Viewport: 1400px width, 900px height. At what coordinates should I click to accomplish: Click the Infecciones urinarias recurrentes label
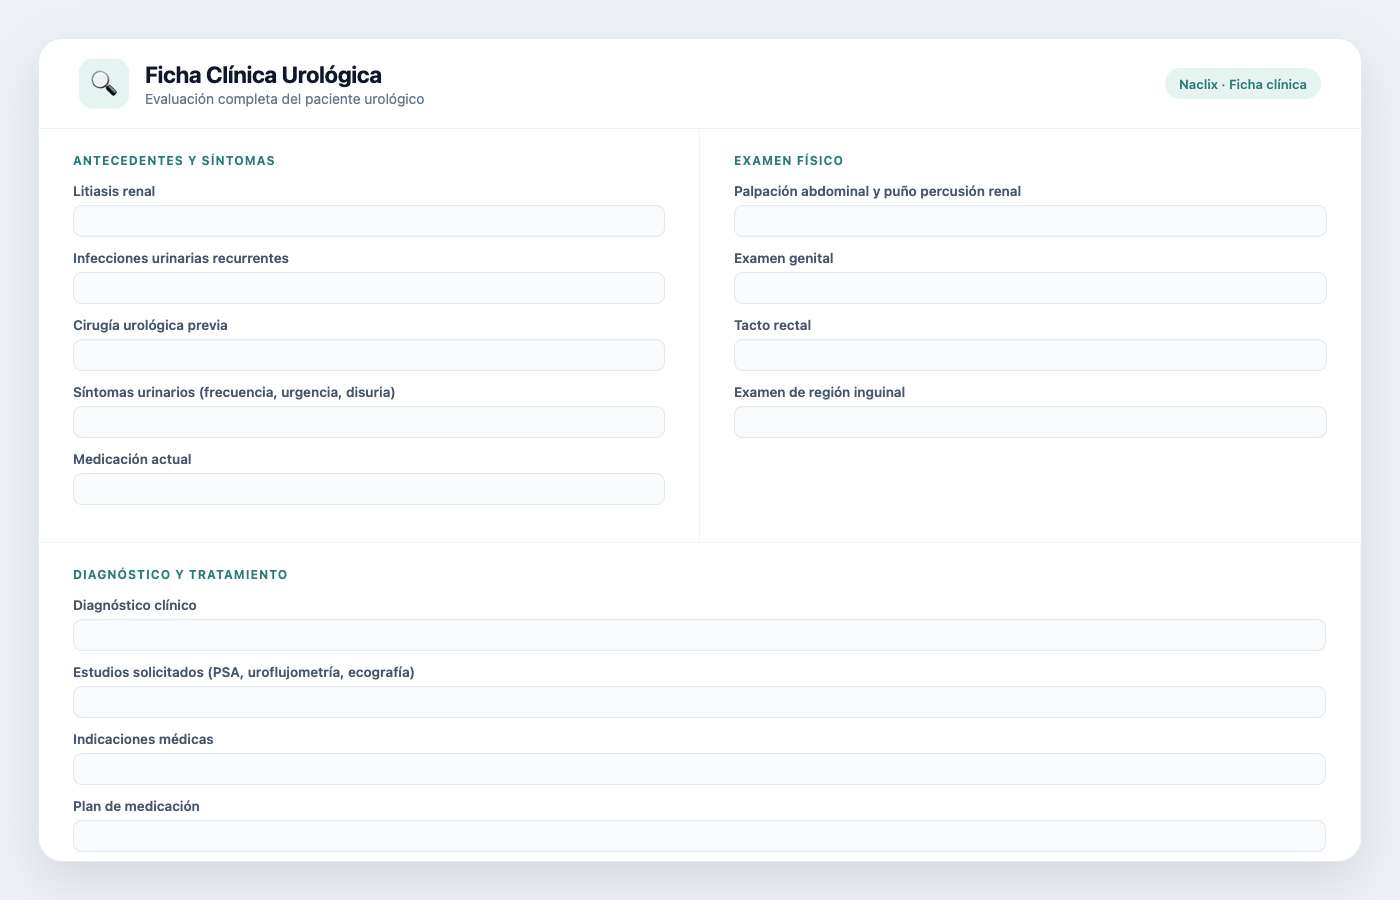181,258
